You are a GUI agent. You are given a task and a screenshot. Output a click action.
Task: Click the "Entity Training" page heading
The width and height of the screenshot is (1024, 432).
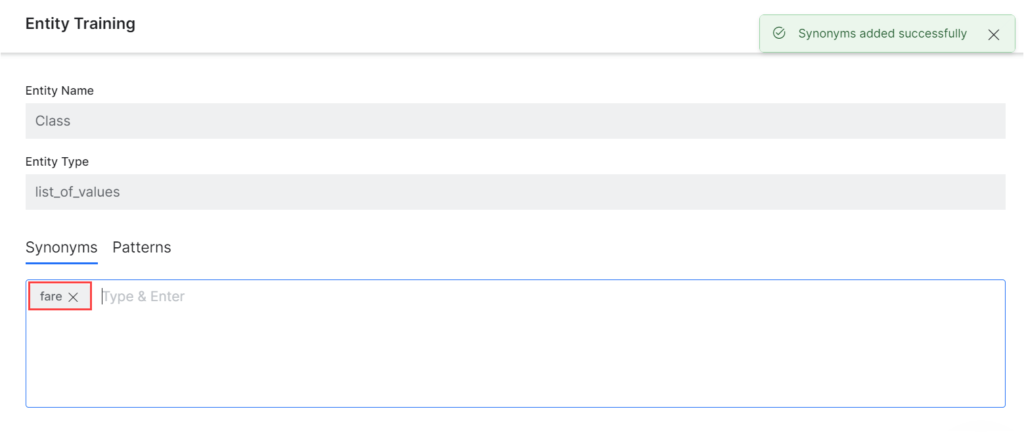tap(80, 23)
